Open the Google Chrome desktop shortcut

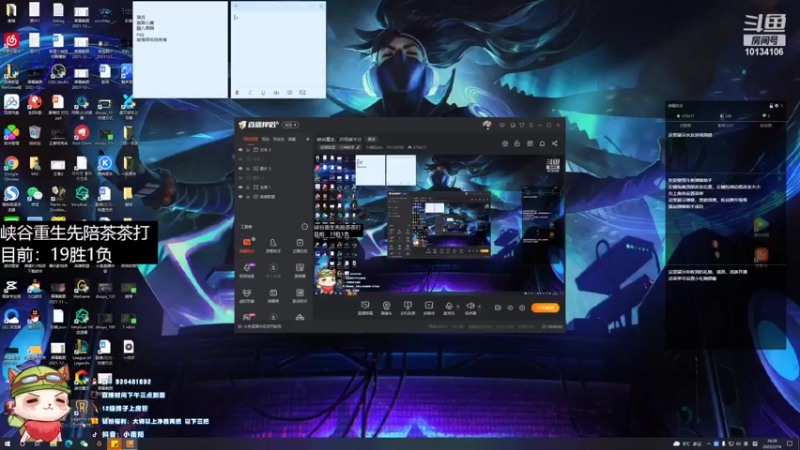point(11,168)
